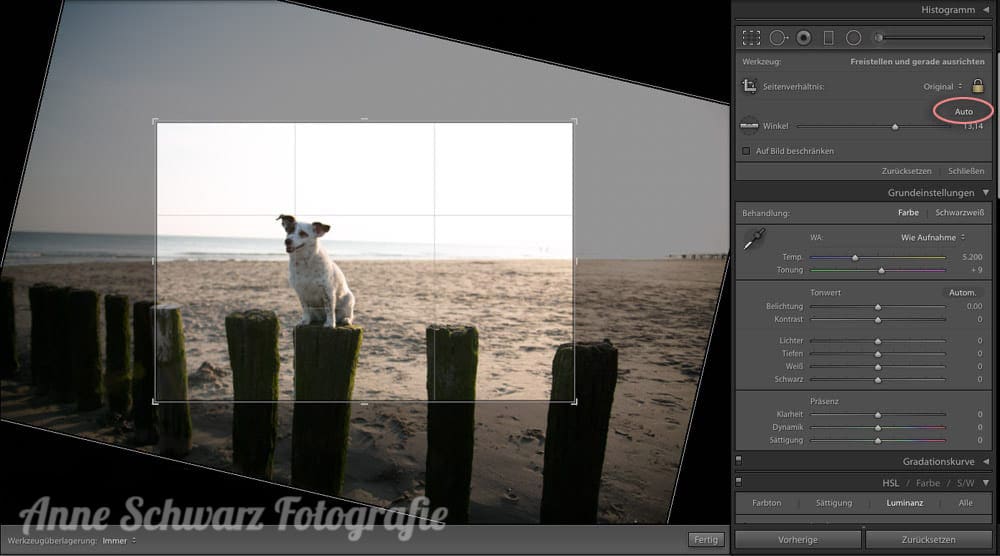Click the Belichtung value 0,00 field

974,306
